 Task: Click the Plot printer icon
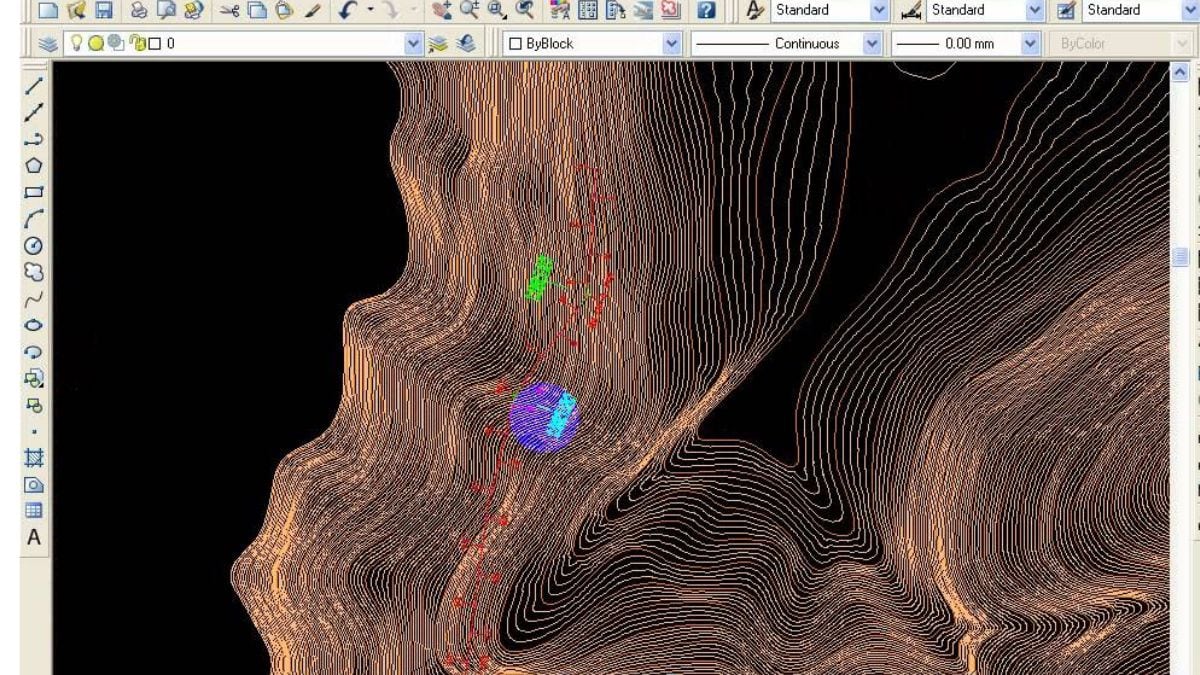(138, 11)
